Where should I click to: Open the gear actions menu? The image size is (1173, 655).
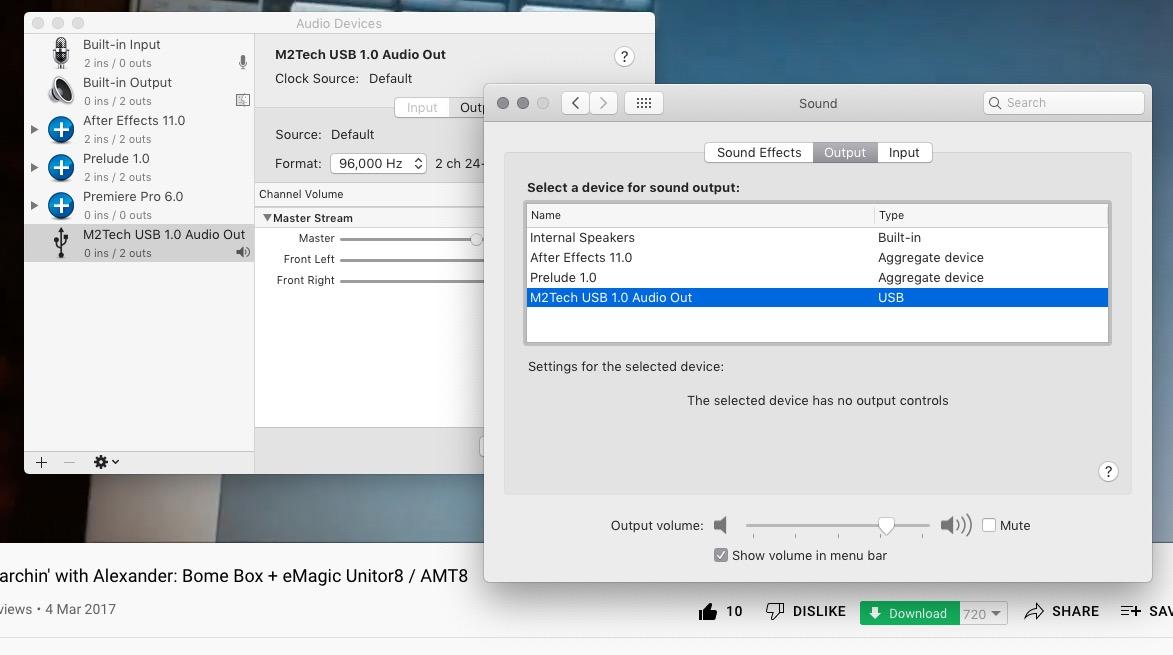tap(105, 462)
